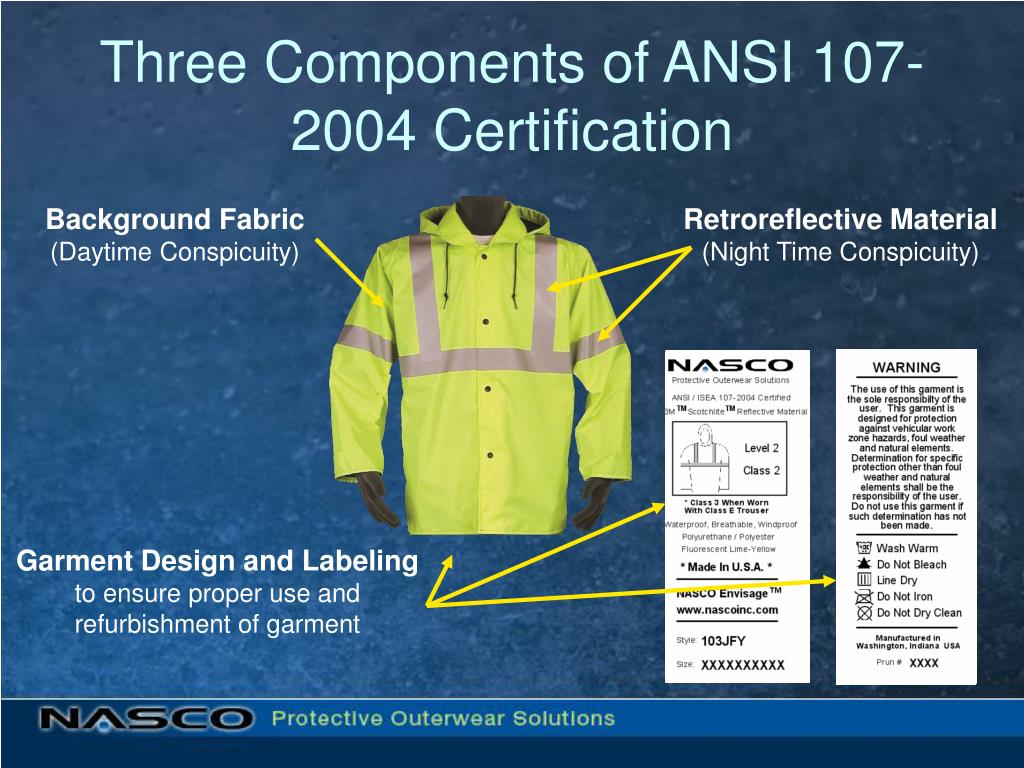Viewport: 1024px width, 768px height.
Task: Select 'Do Not Iron' text
Action: pyautogui.click(x=904, y=596)
